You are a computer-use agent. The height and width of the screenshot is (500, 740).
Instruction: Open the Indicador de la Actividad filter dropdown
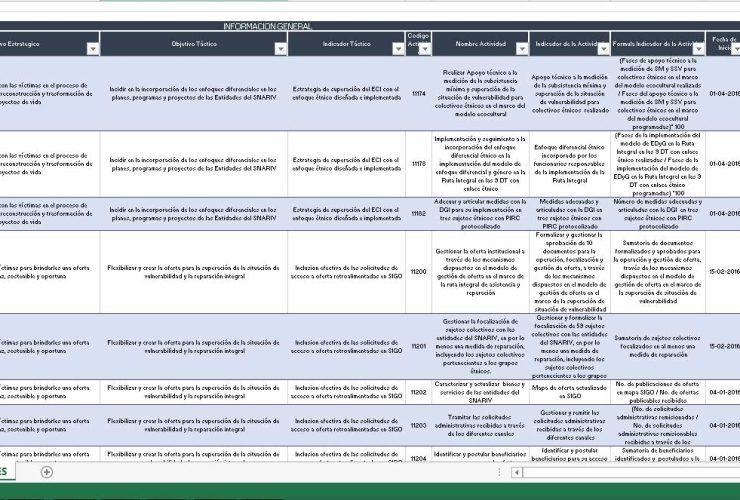tap(604, 49)
